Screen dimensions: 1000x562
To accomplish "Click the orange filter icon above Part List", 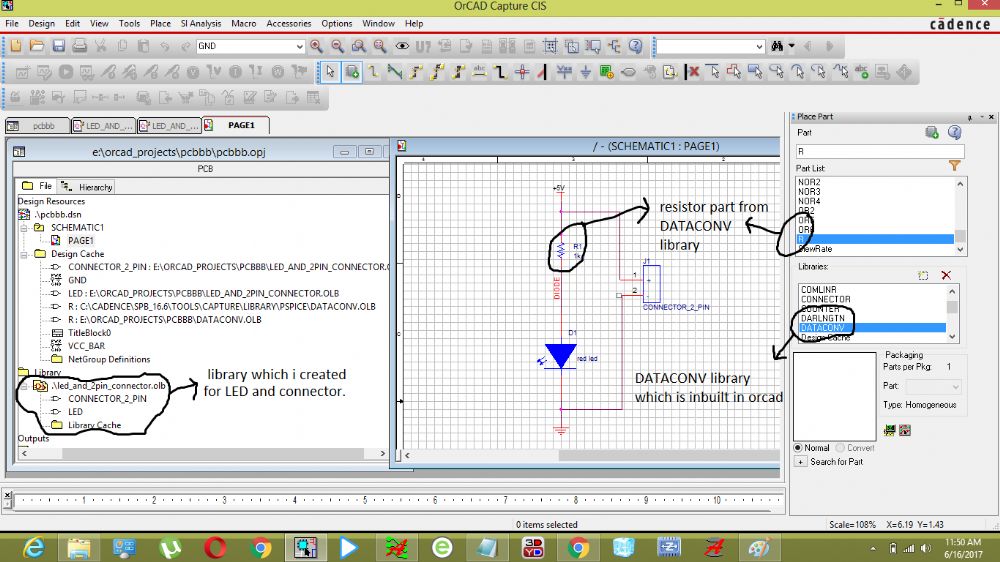I will click(x=954, y=166).
